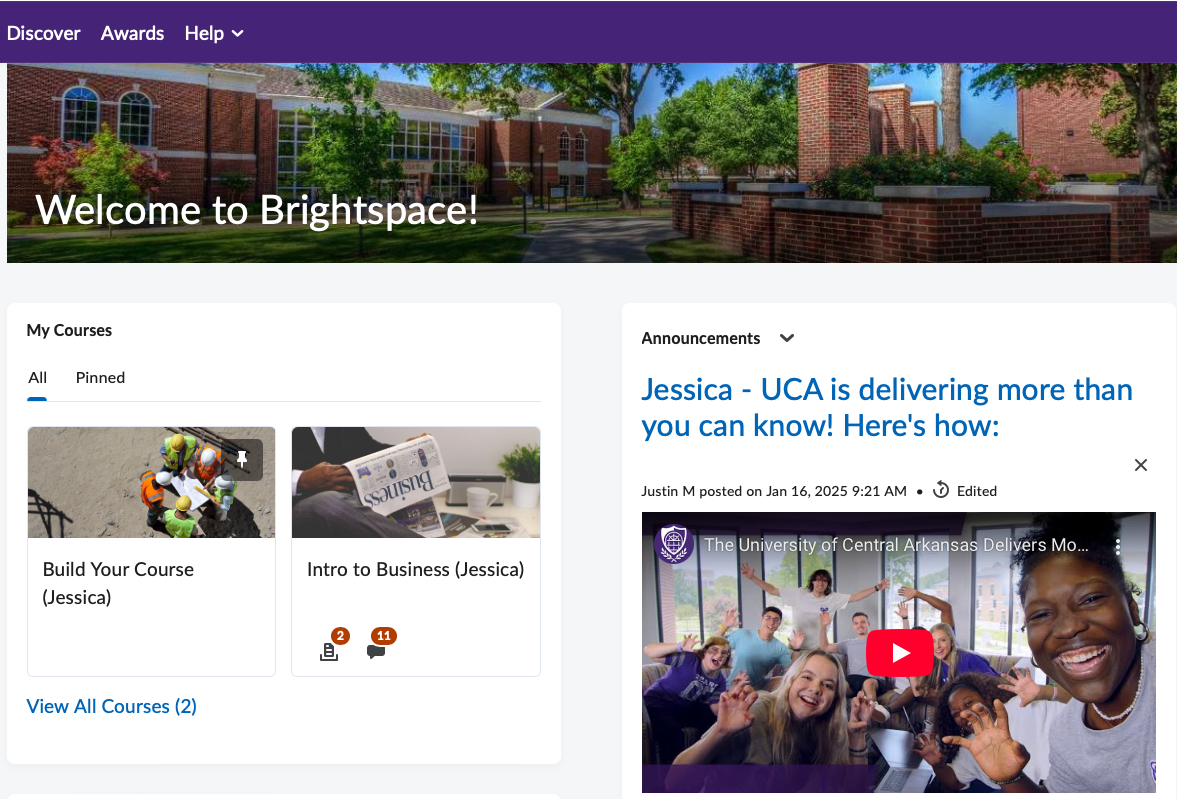Click the Intro to Business (Jessica) title

(x=415, y=569)
